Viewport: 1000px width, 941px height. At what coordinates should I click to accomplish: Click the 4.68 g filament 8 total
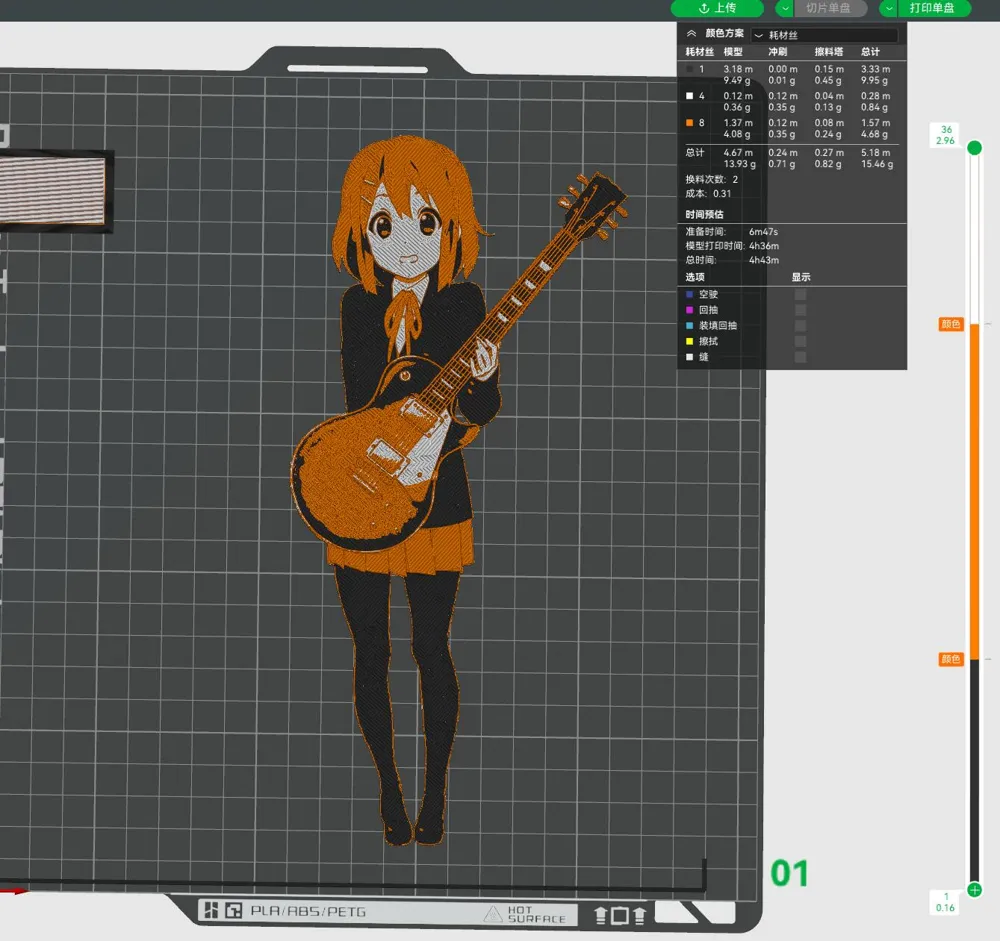[x=874, y=134]
